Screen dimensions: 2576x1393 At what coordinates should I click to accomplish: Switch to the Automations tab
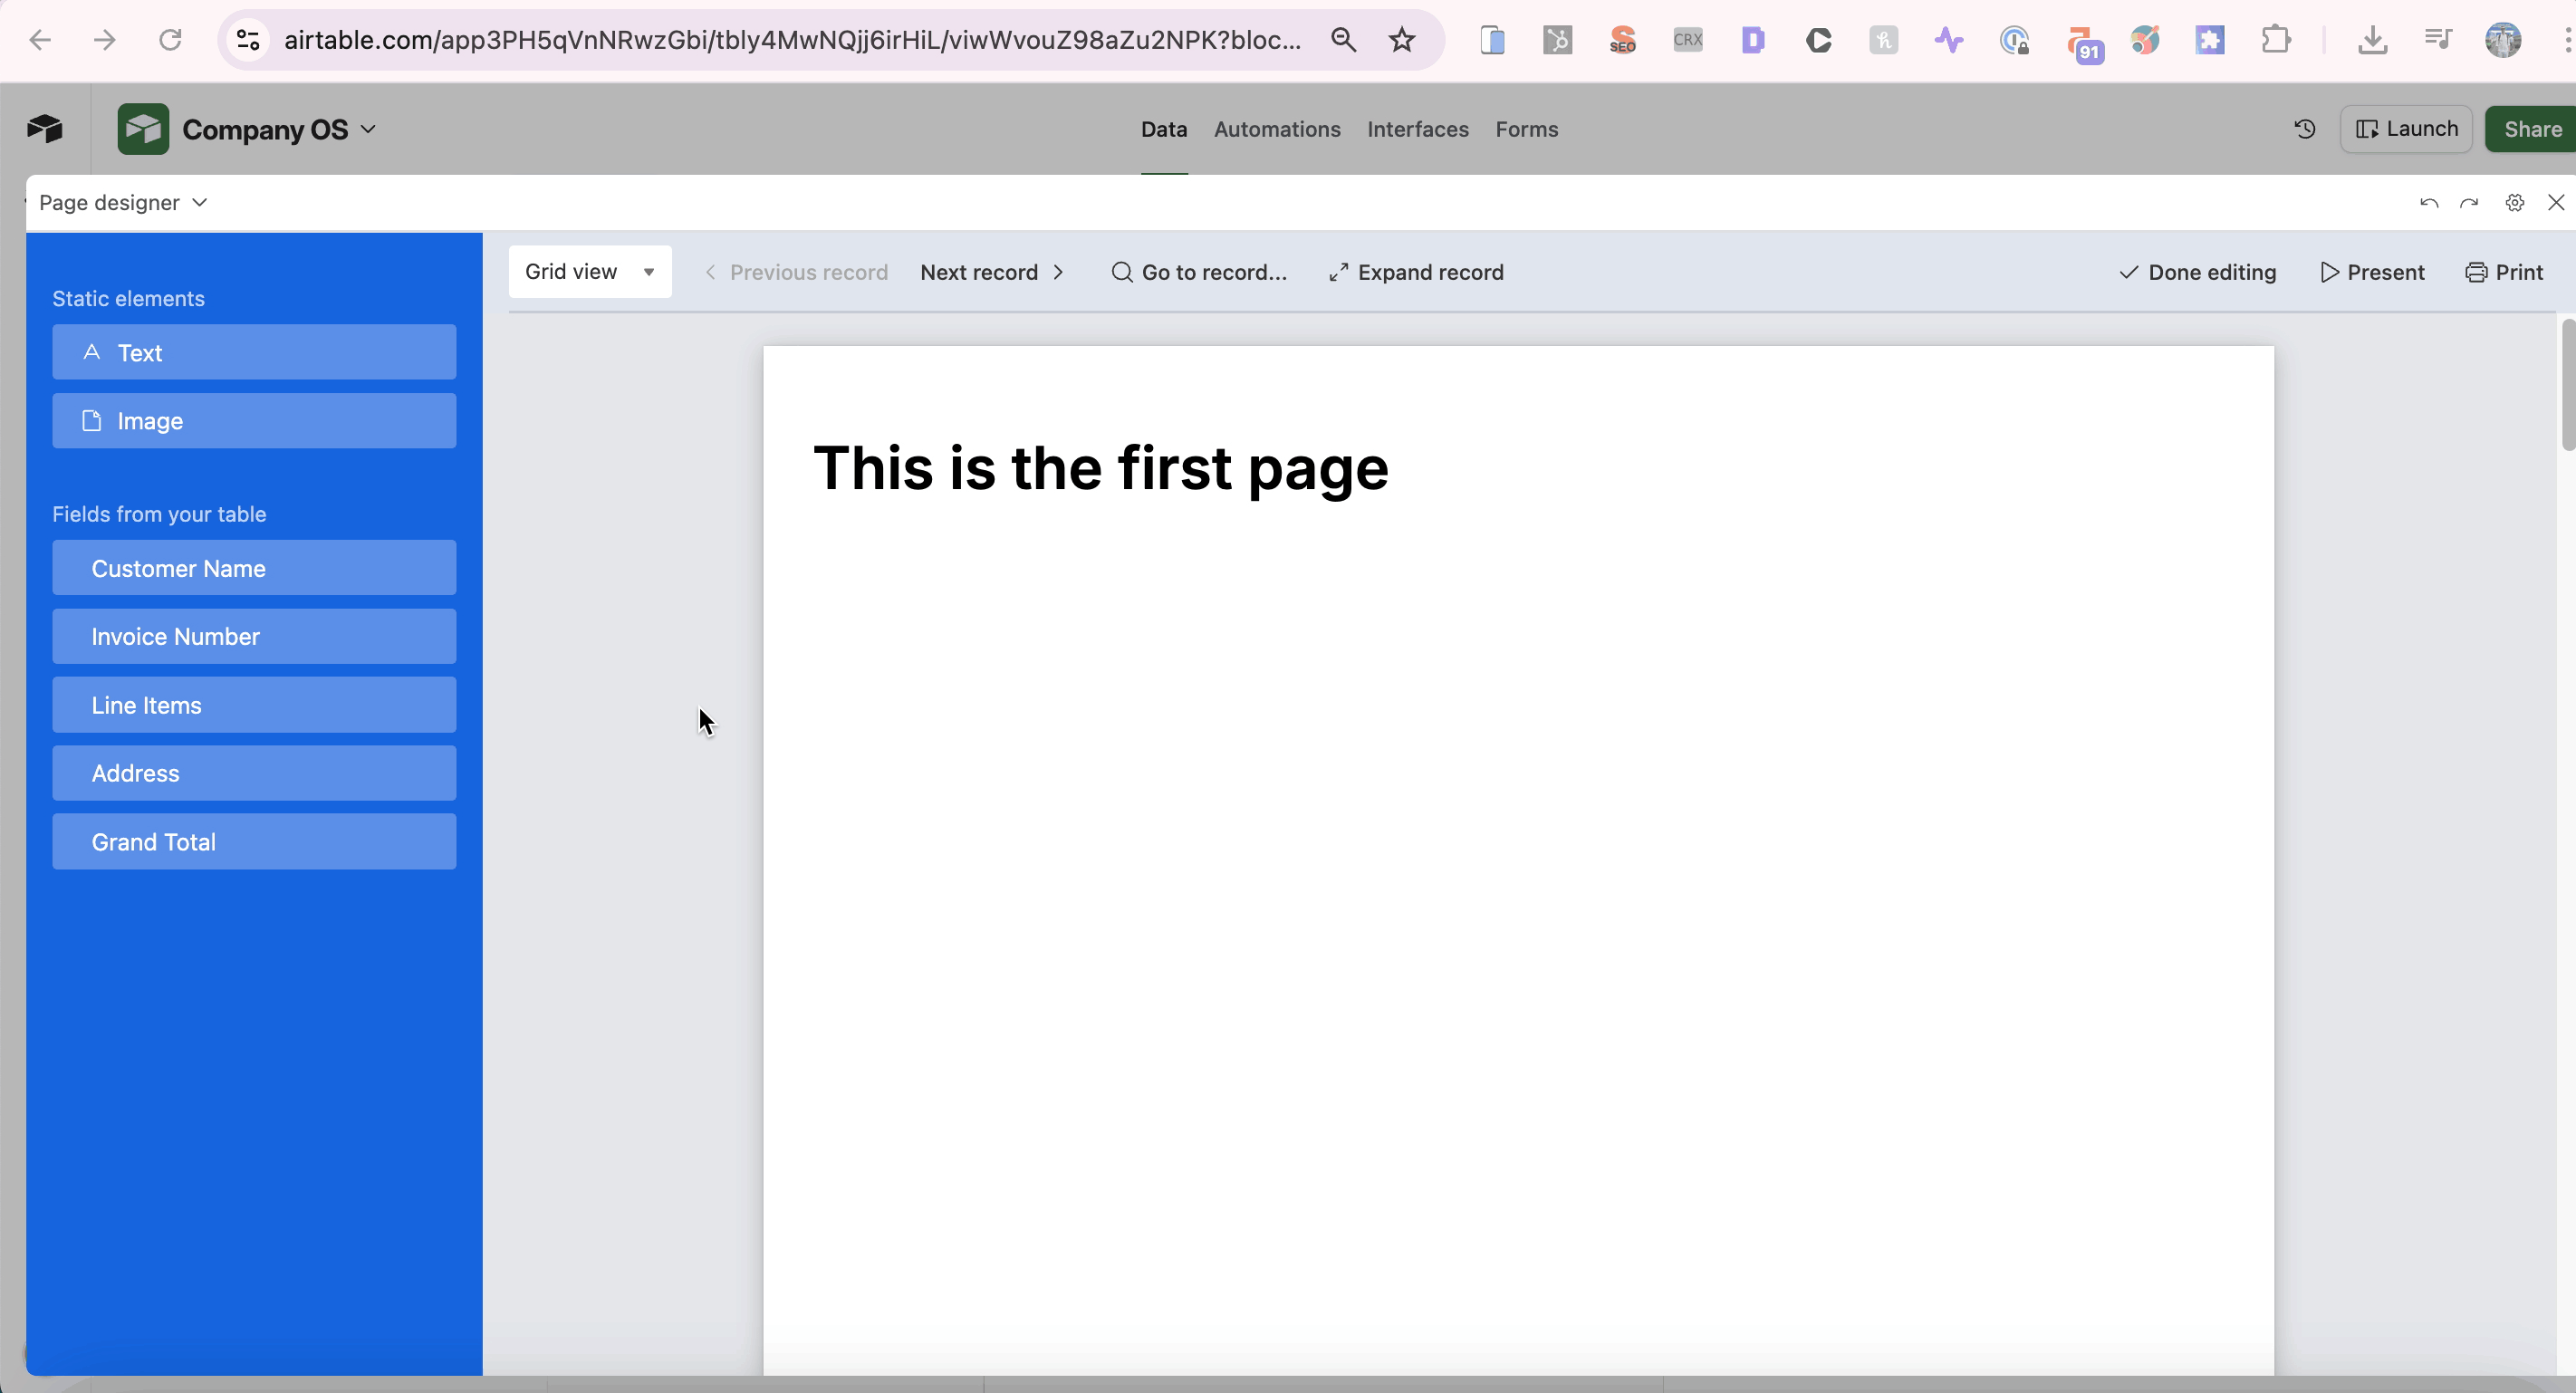(1276, 129)
